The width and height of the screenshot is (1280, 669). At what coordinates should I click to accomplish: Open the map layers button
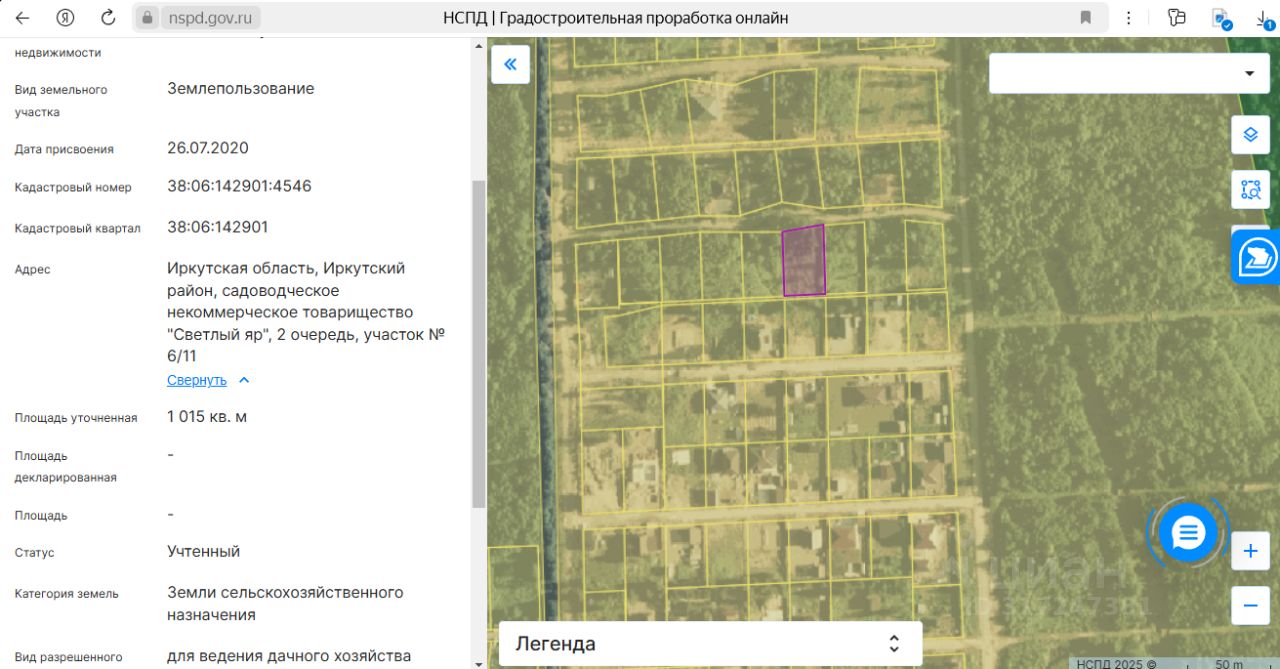pos(1250,135)
